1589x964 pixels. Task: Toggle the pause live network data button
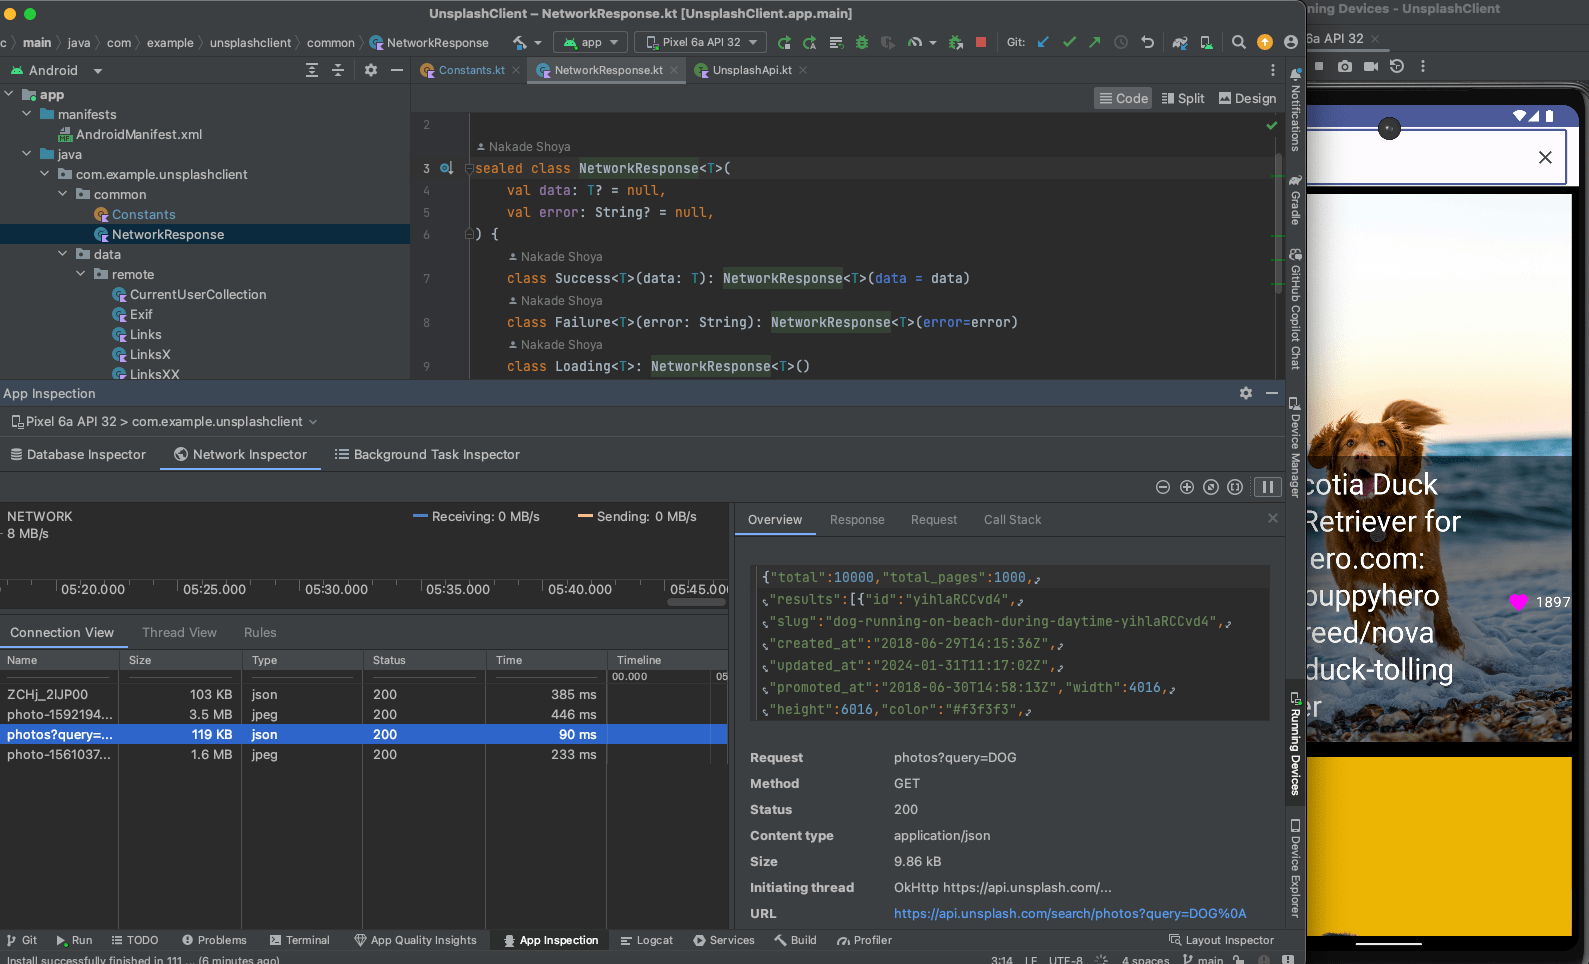tap(1267, 487)
